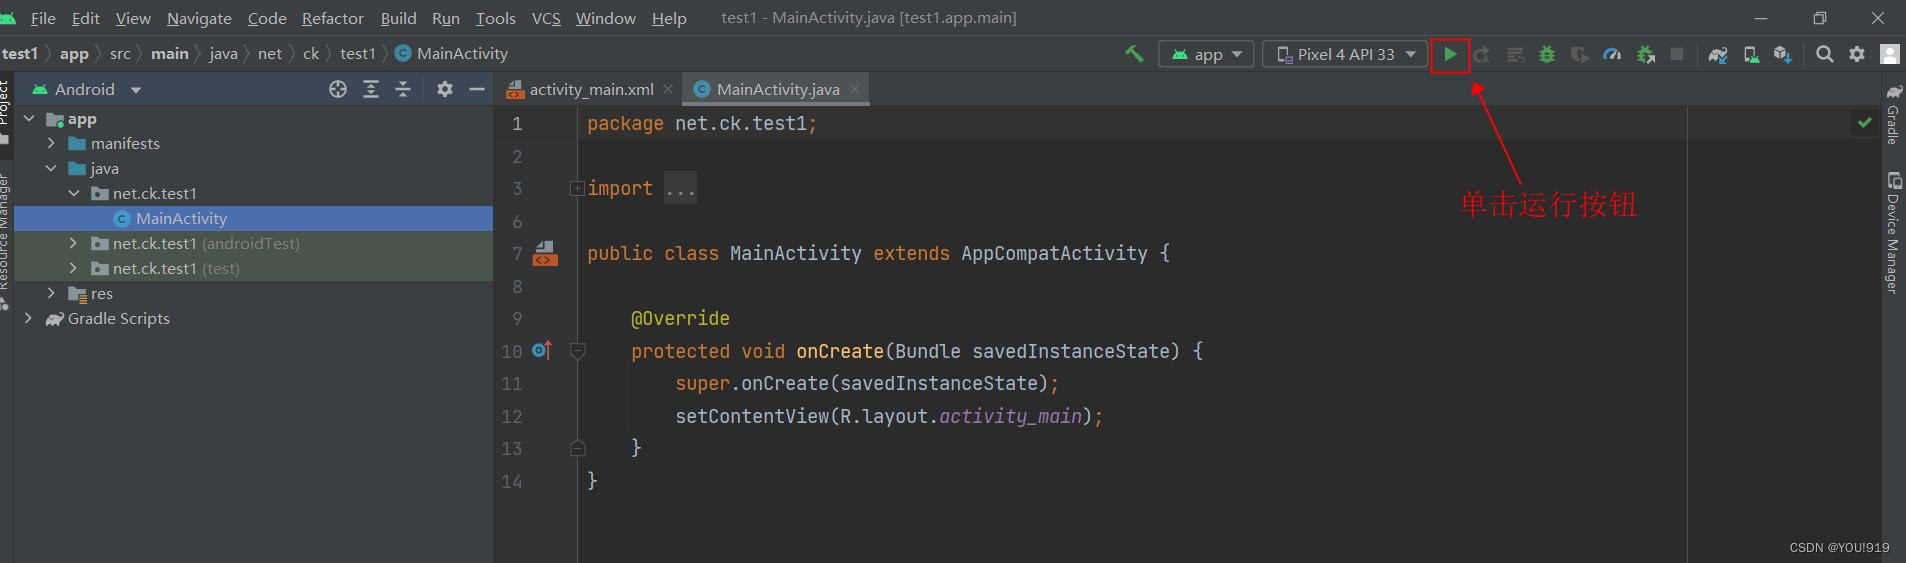Open the VCS menu

546,18
